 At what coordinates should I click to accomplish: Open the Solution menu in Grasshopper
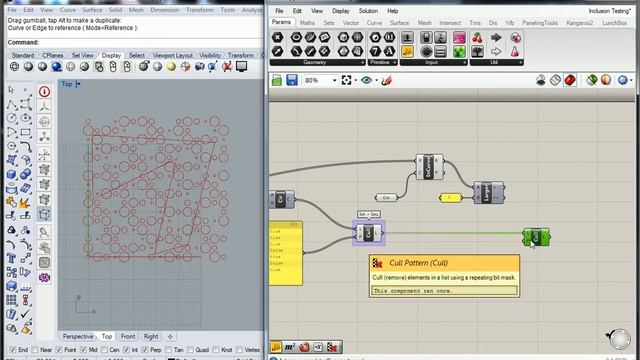click(368, 11)
